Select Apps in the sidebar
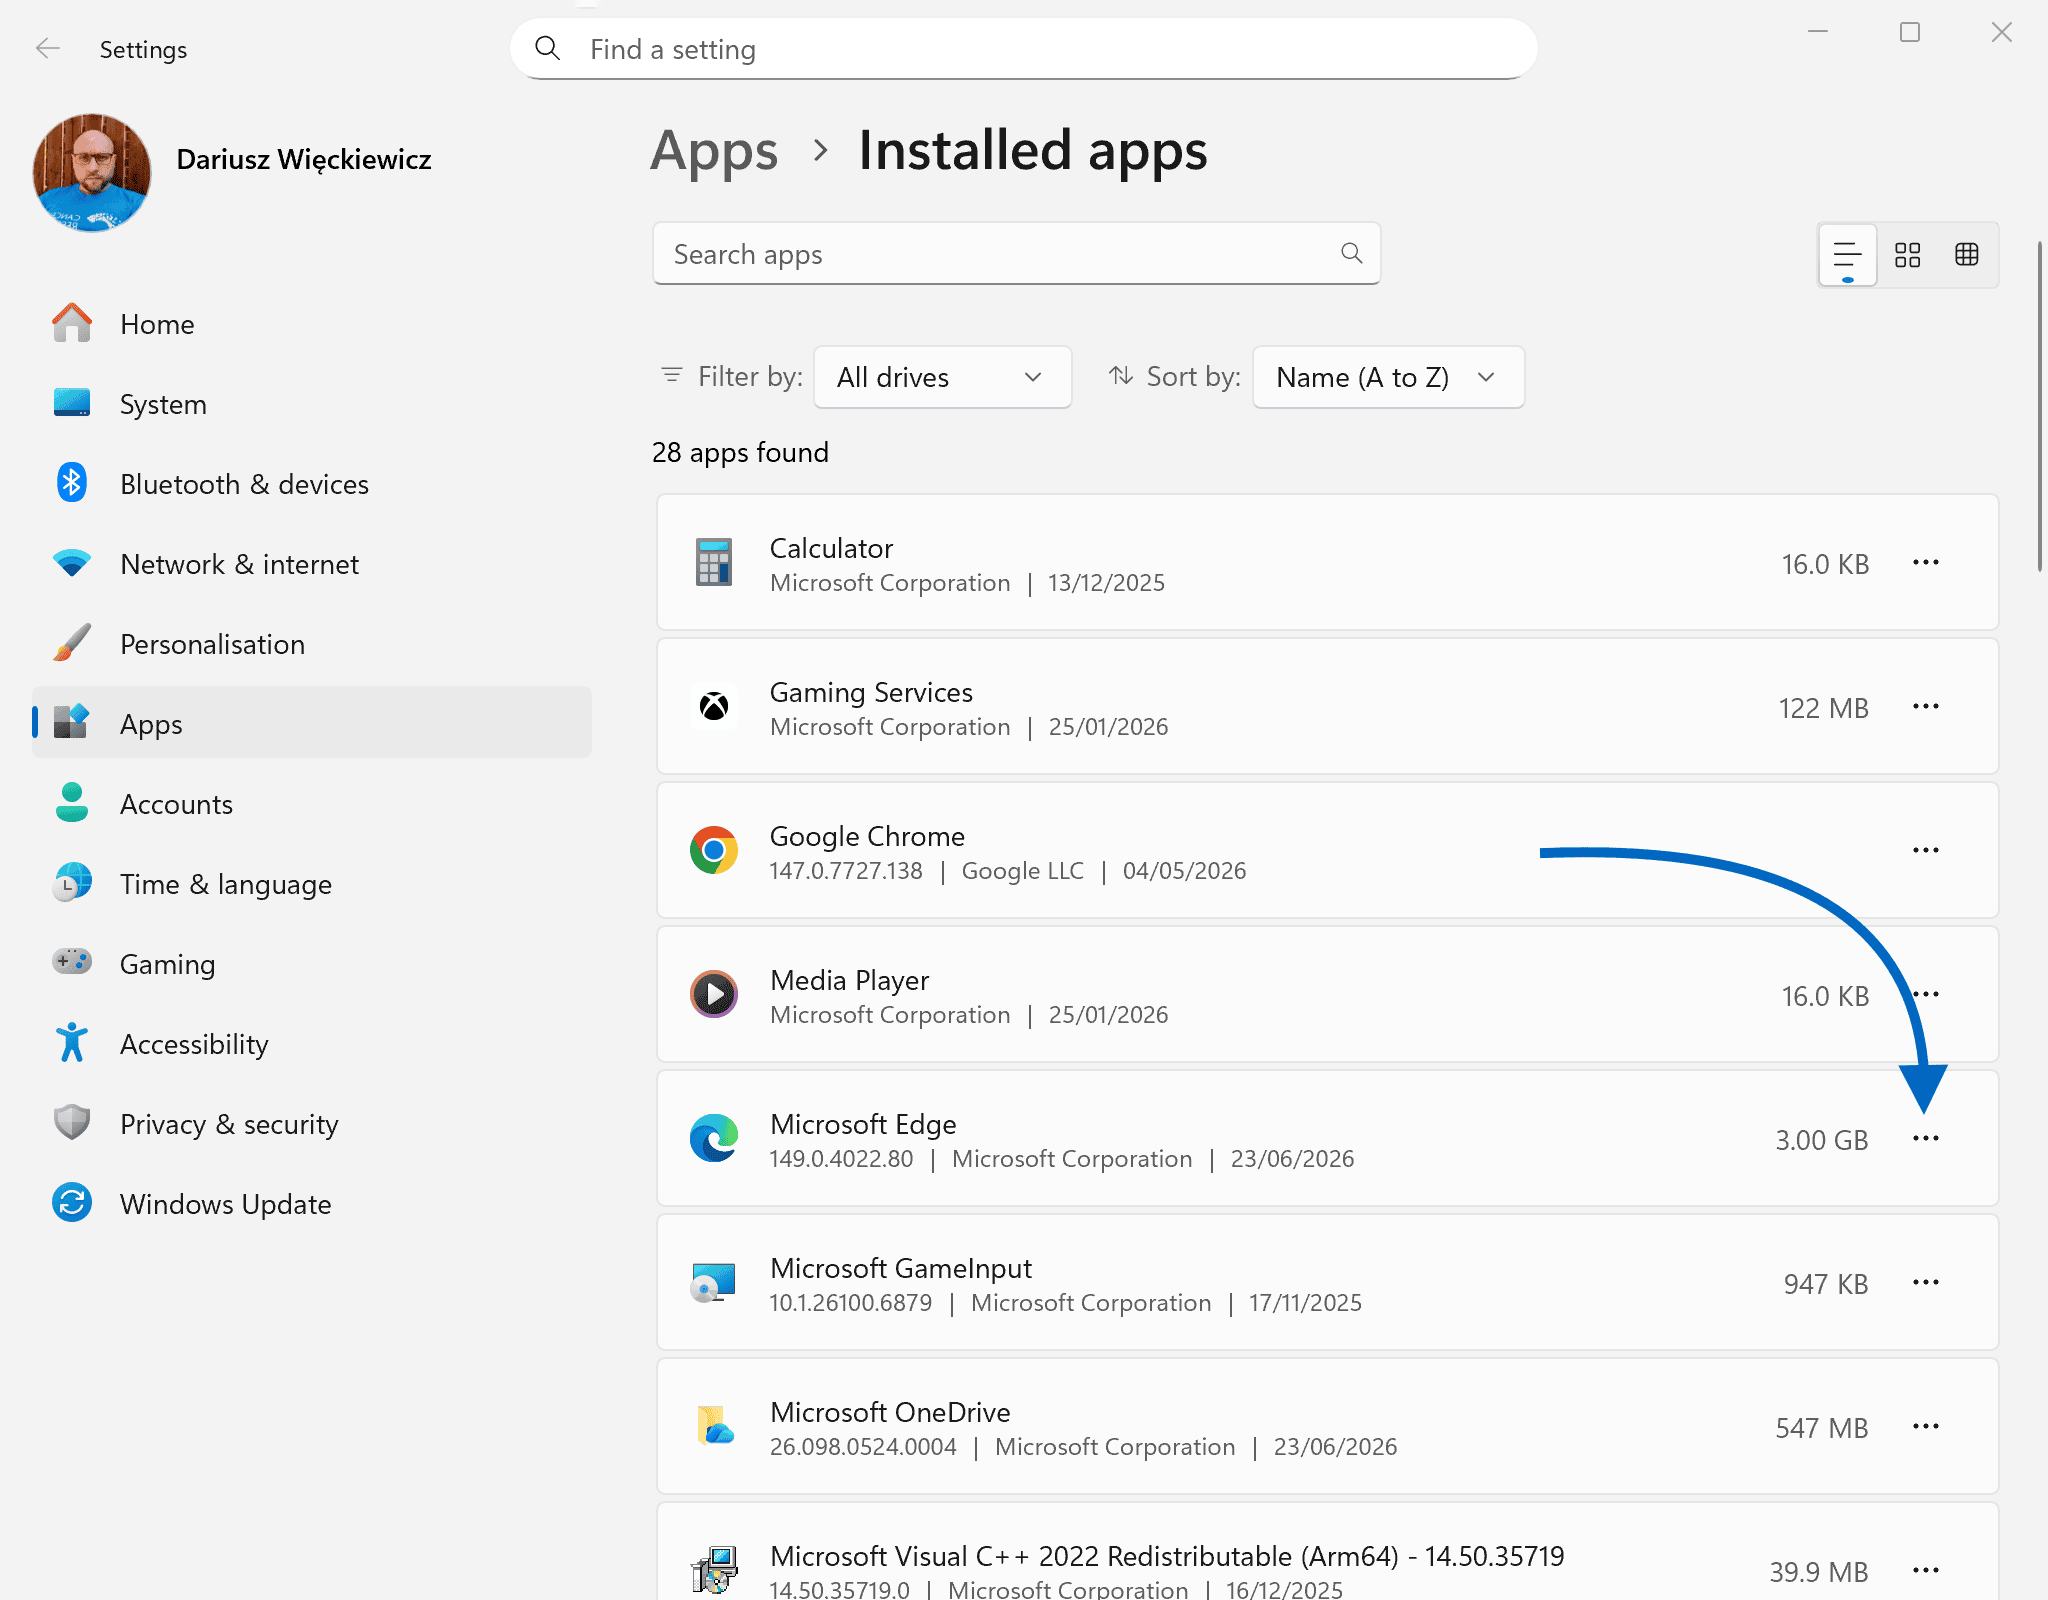Screen dimensions: 2048x1600 (312, 722)
